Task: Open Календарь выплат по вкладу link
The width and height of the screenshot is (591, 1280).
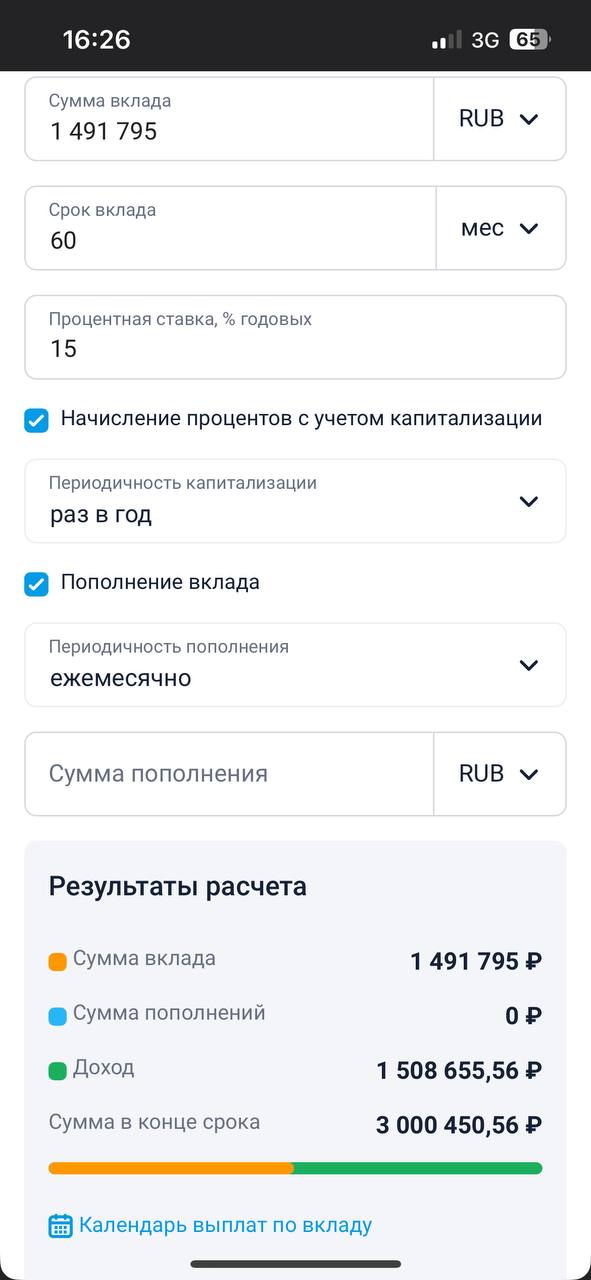Action: click(x=225, y=1225)
